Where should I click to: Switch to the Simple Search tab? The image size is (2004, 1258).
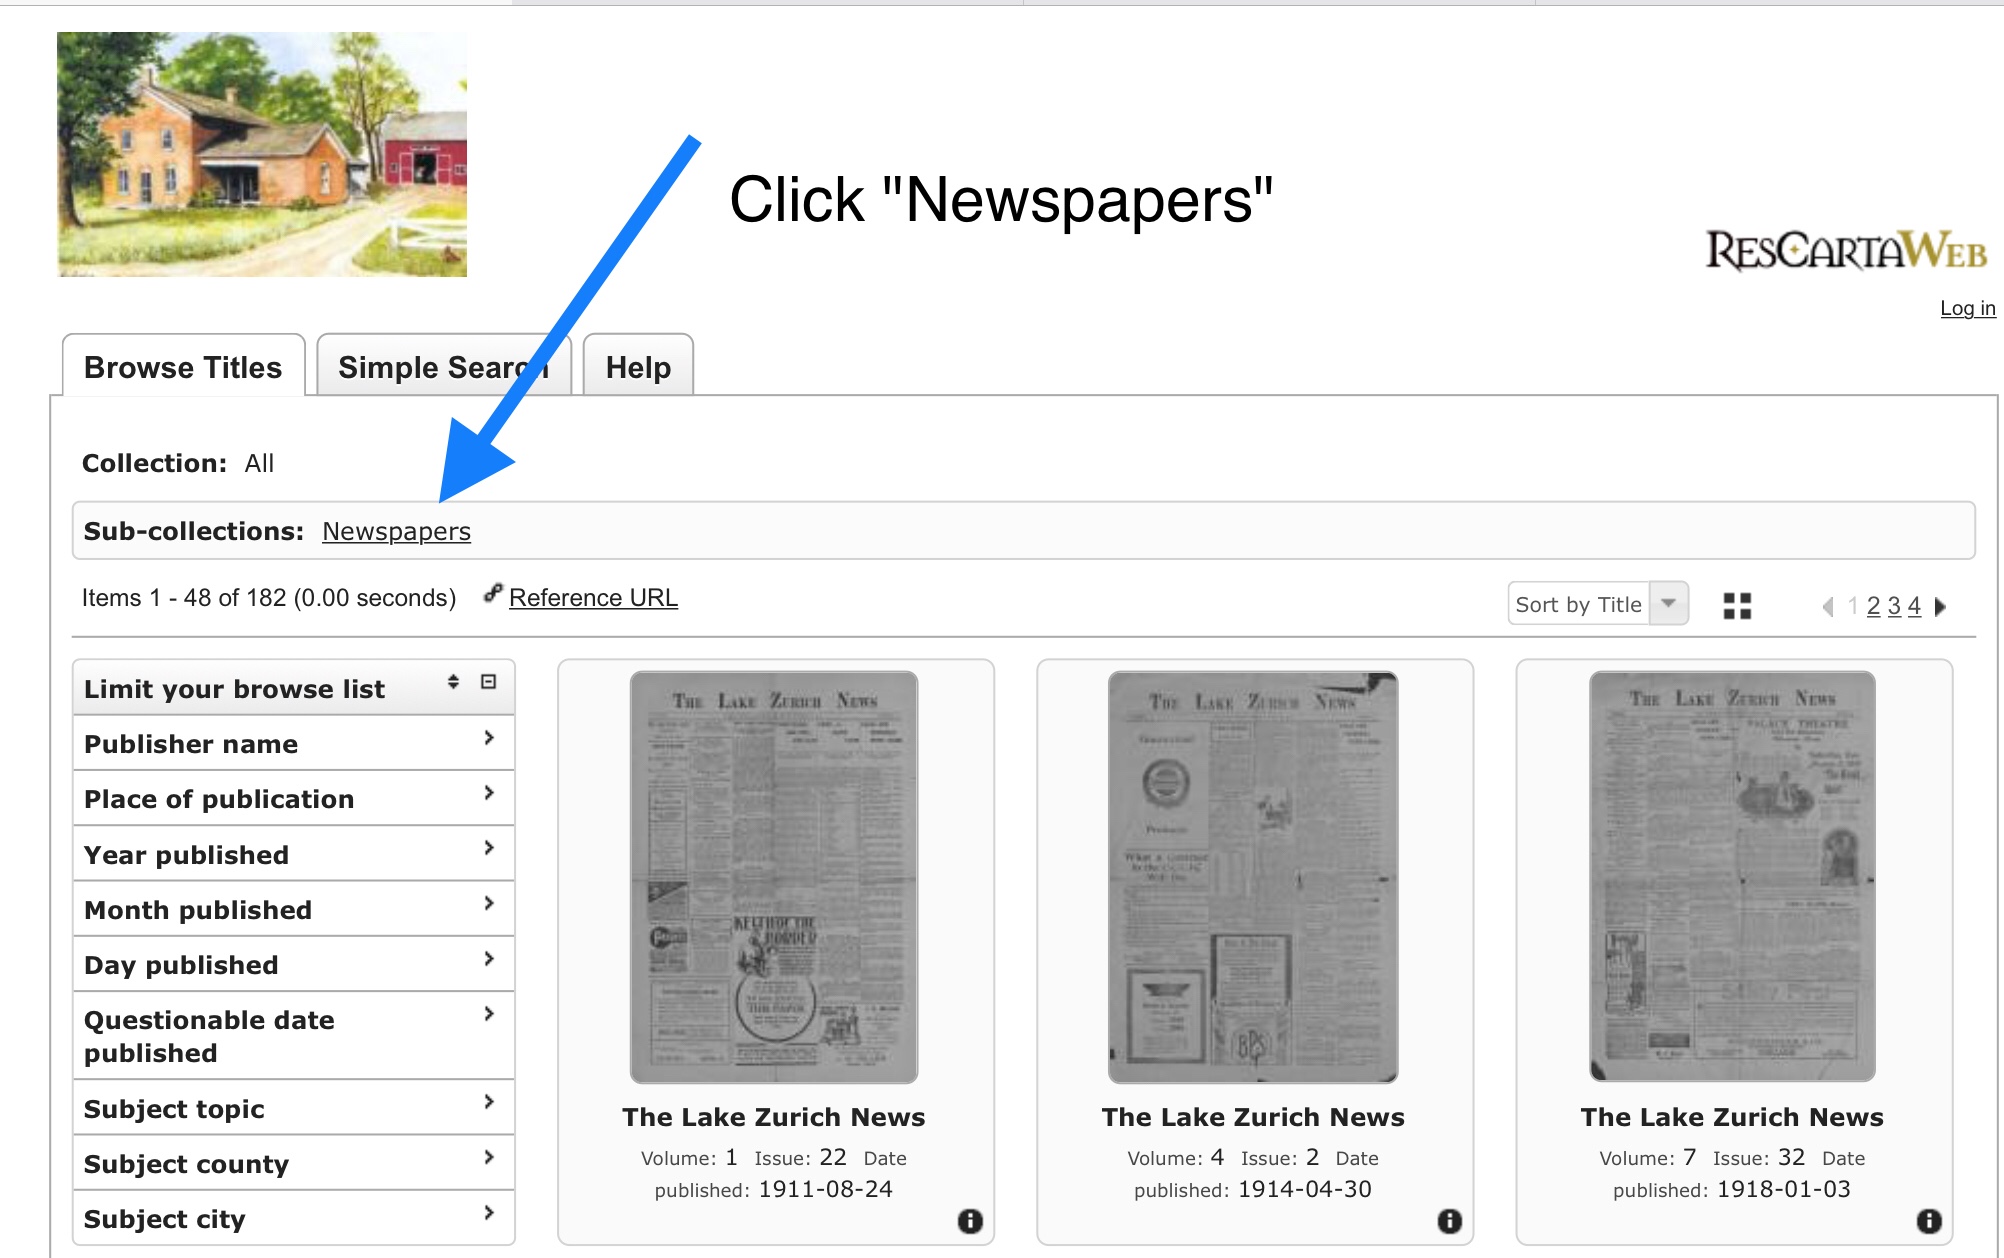tap(444, 367)
